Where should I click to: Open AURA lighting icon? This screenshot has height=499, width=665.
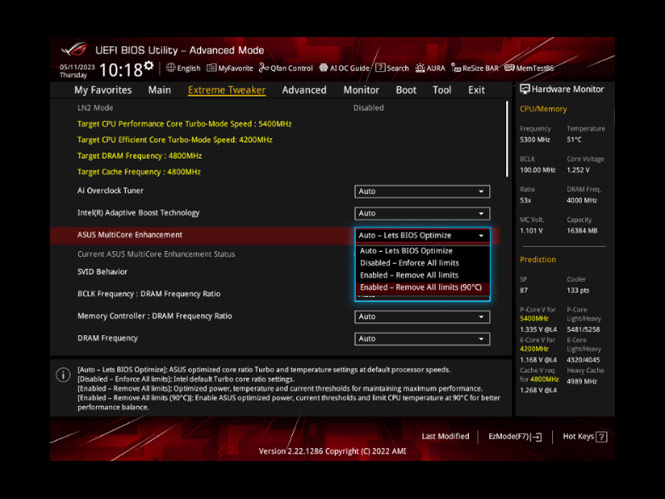click(420, 68)
